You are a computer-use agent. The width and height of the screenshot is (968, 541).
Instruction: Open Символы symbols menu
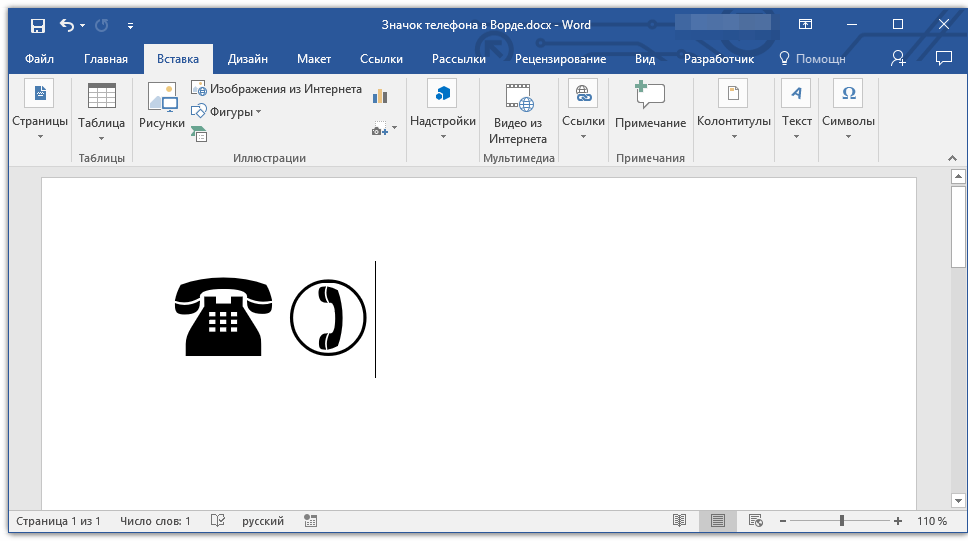click(848, 98)
